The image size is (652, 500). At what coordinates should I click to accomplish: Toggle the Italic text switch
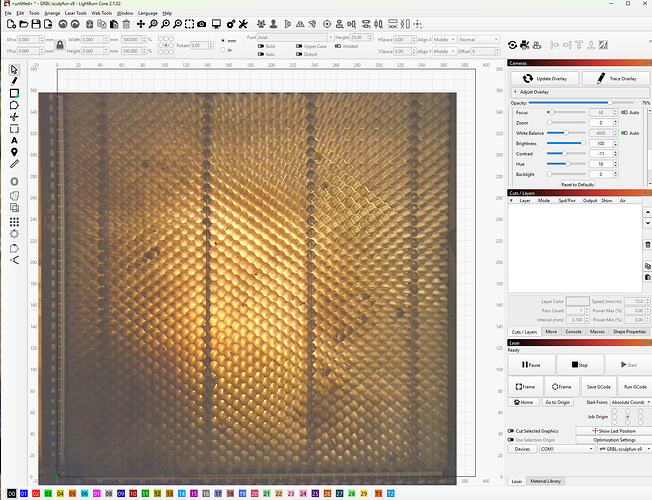[x=261, y=54]
